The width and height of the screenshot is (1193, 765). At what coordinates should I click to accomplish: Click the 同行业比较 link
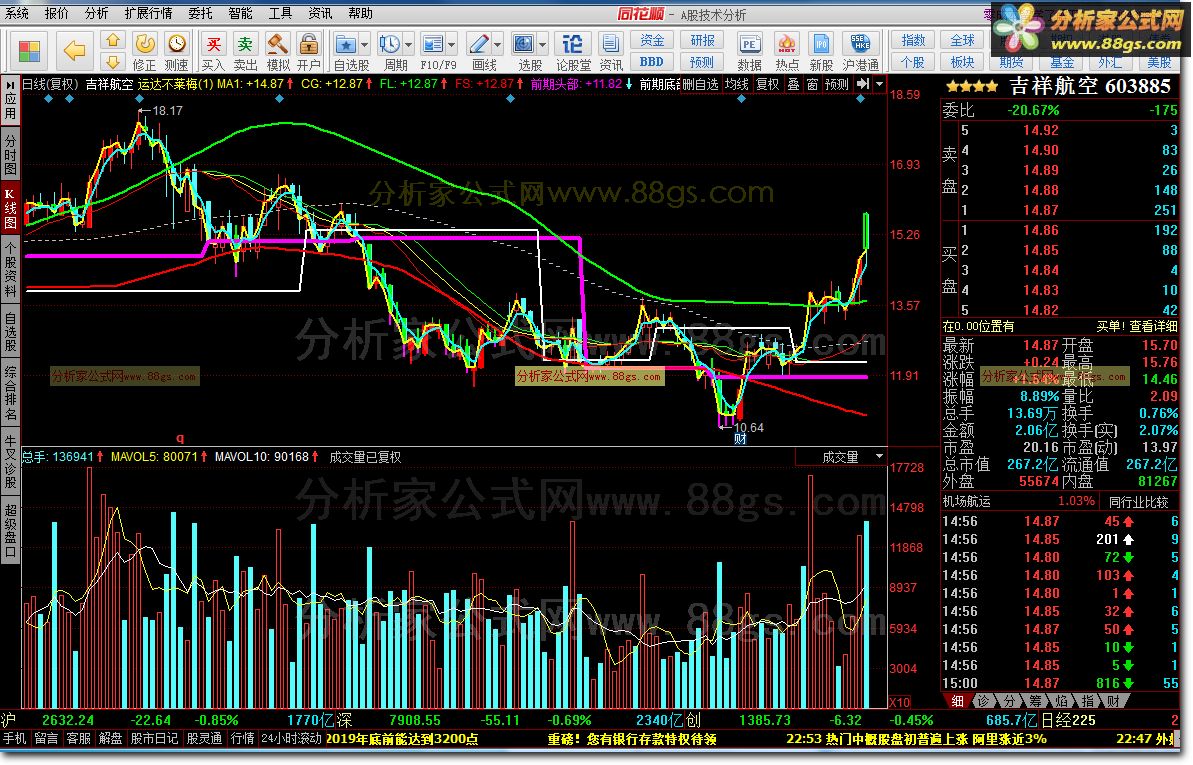(1138, 502)
